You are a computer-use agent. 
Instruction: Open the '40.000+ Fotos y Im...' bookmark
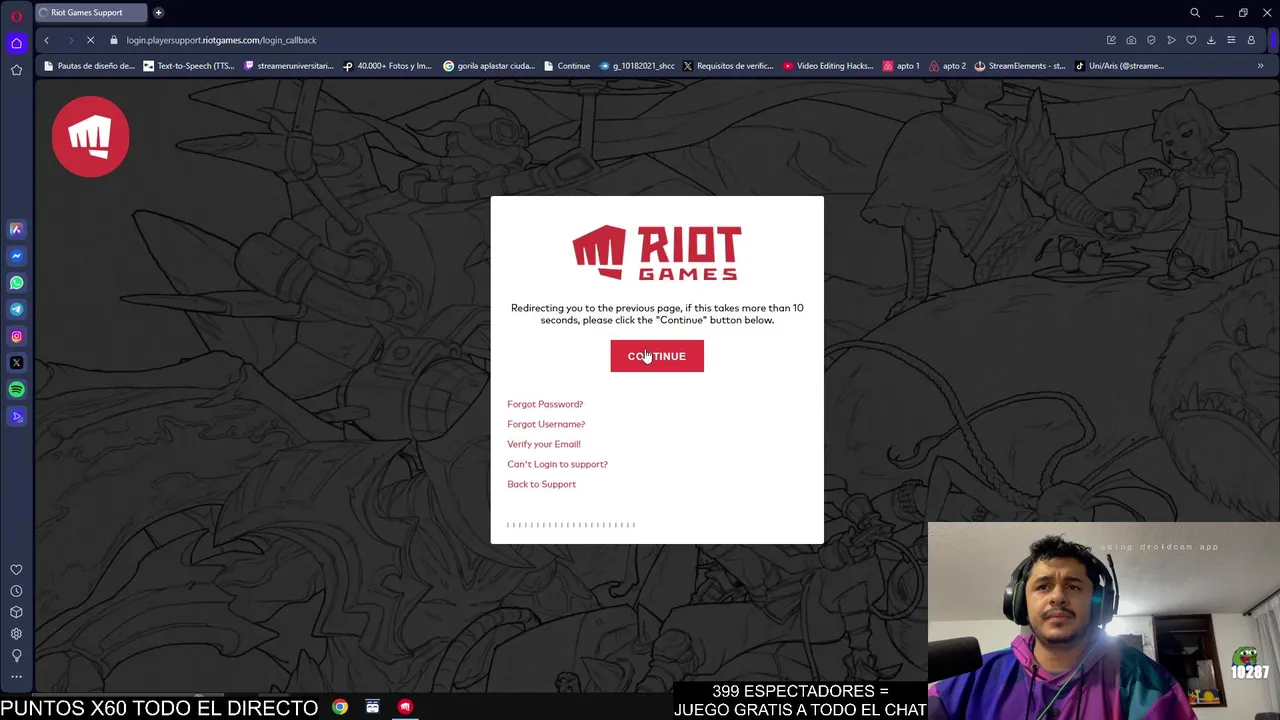pos(387,66)
